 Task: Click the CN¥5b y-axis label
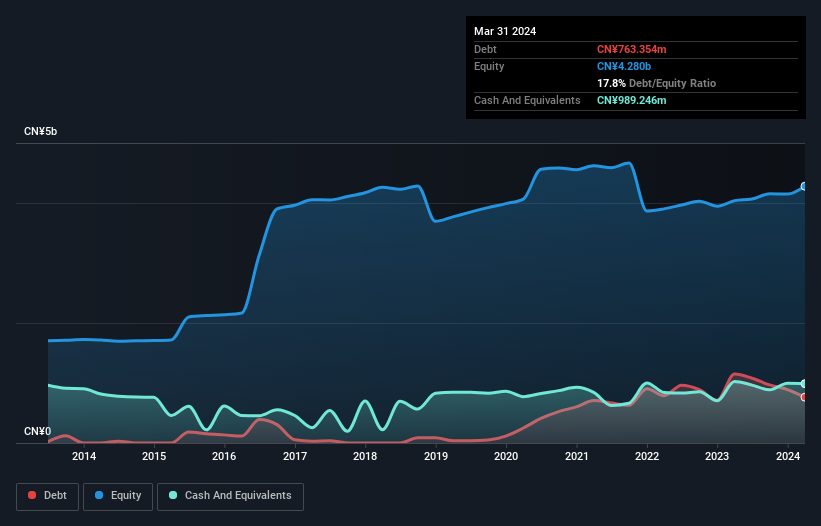point(41,132)
